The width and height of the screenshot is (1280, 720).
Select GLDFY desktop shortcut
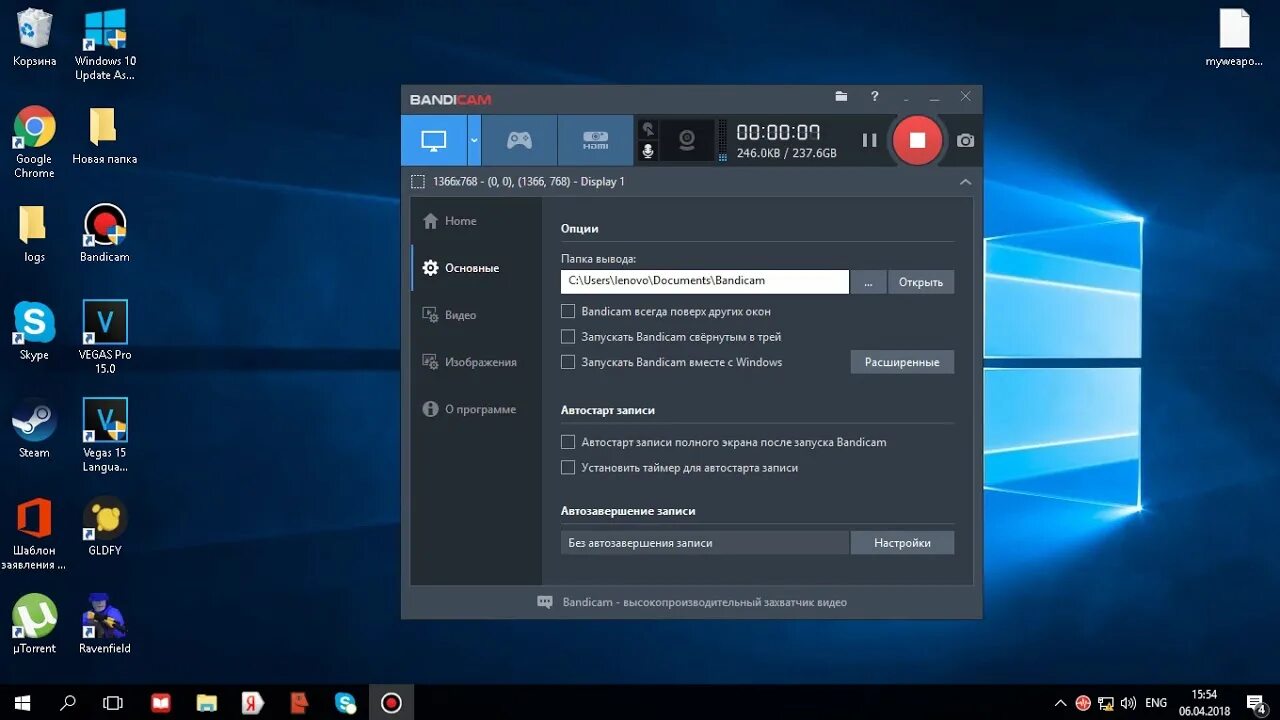(105, 527)
